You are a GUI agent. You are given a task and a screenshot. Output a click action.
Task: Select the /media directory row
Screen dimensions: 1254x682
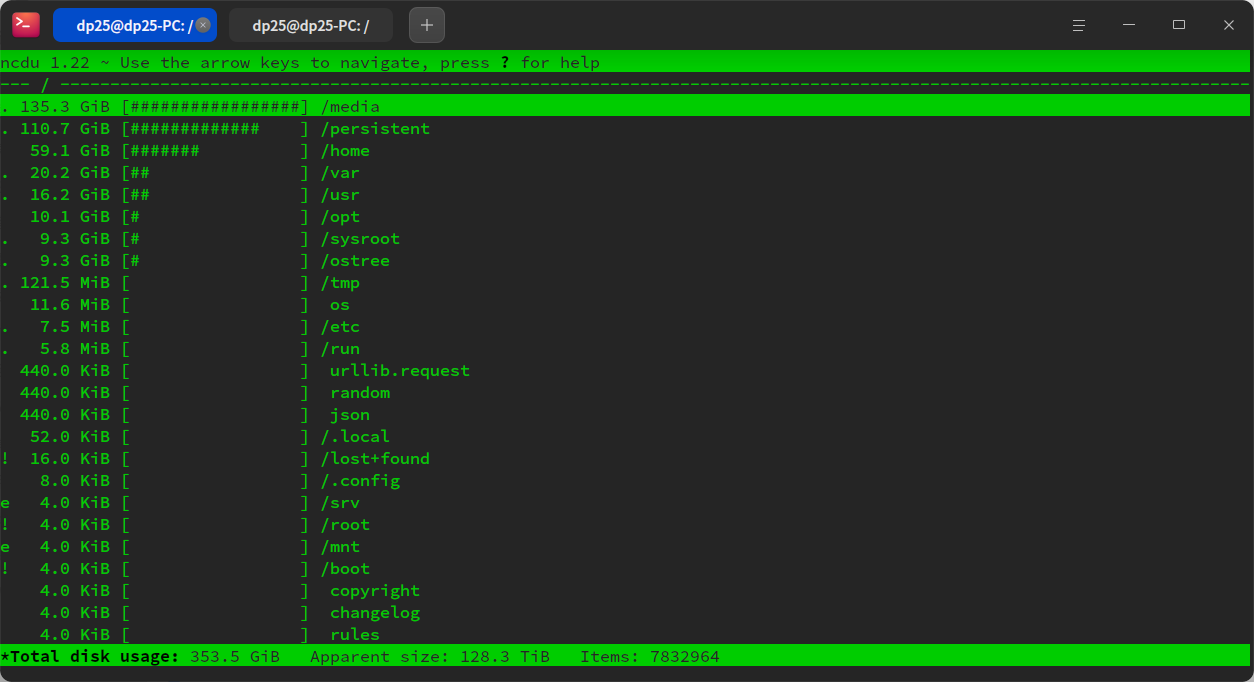[625, 107]
